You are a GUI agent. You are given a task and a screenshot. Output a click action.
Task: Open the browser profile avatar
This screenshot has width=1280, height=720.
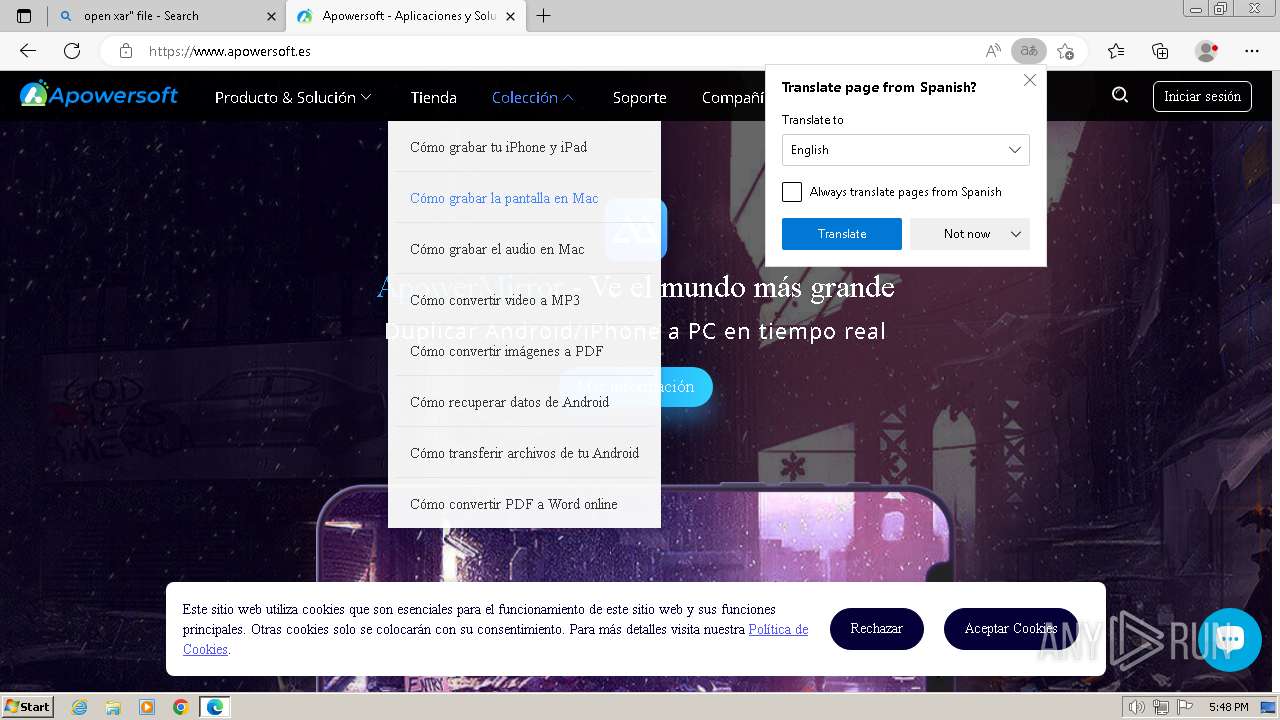1207,51
